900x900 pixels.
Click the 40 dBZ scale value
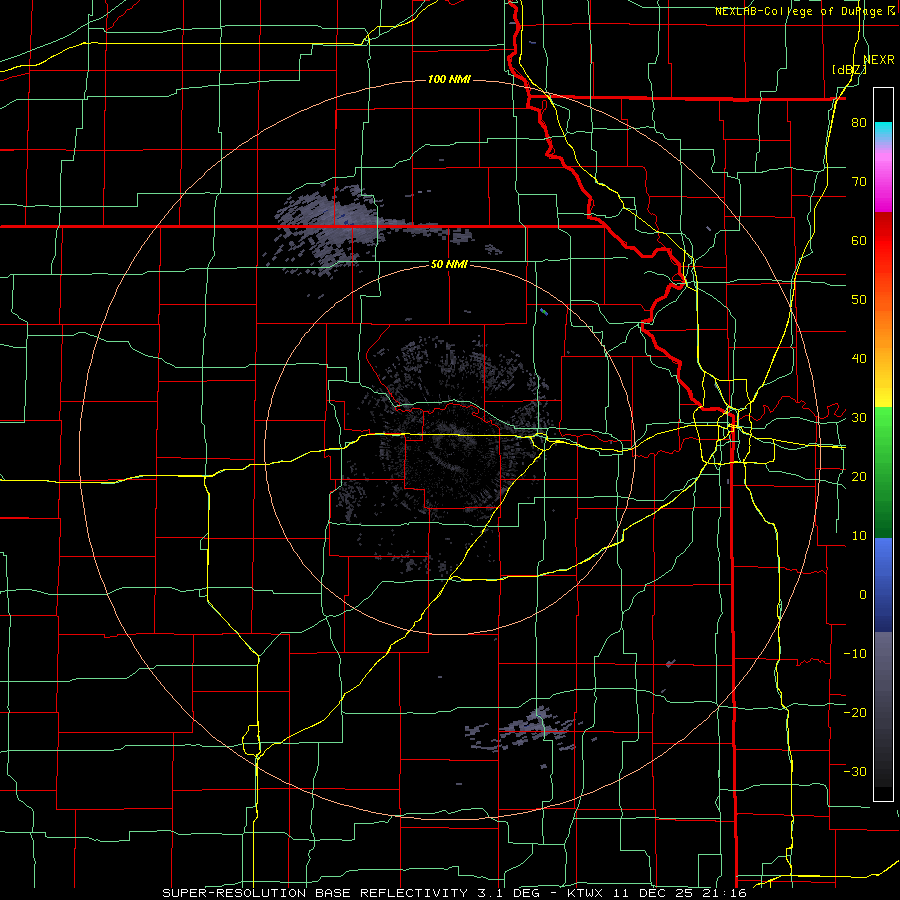coord(859,359)
